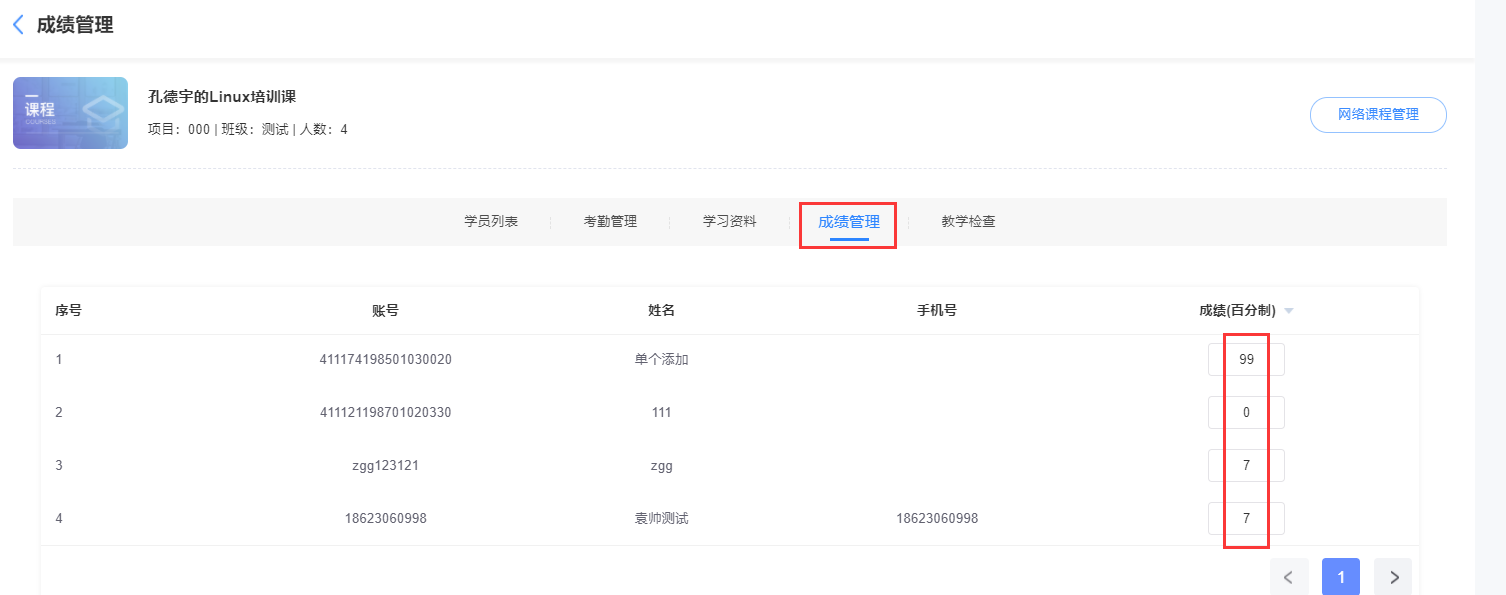The height and width of the screenshot is (595, 1506).
Task: Edit score input for 袁帅测试
Action: coord(1246,518)
